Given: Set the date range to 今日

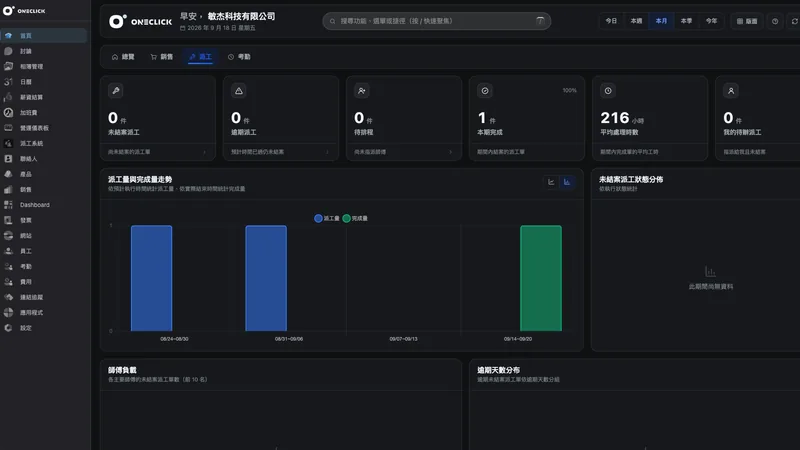Looking at the screenshot, I should click(611, 21).
